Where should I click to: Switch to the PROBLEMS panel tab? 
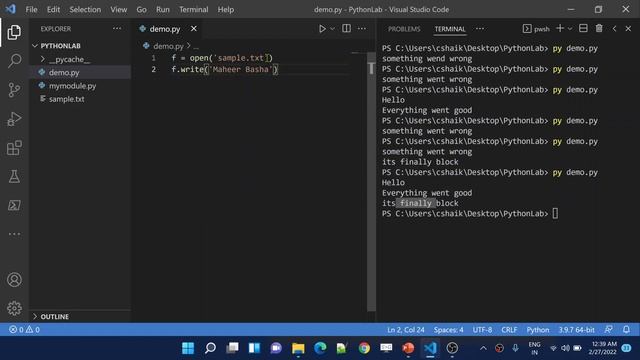click(x=404, y=29)
